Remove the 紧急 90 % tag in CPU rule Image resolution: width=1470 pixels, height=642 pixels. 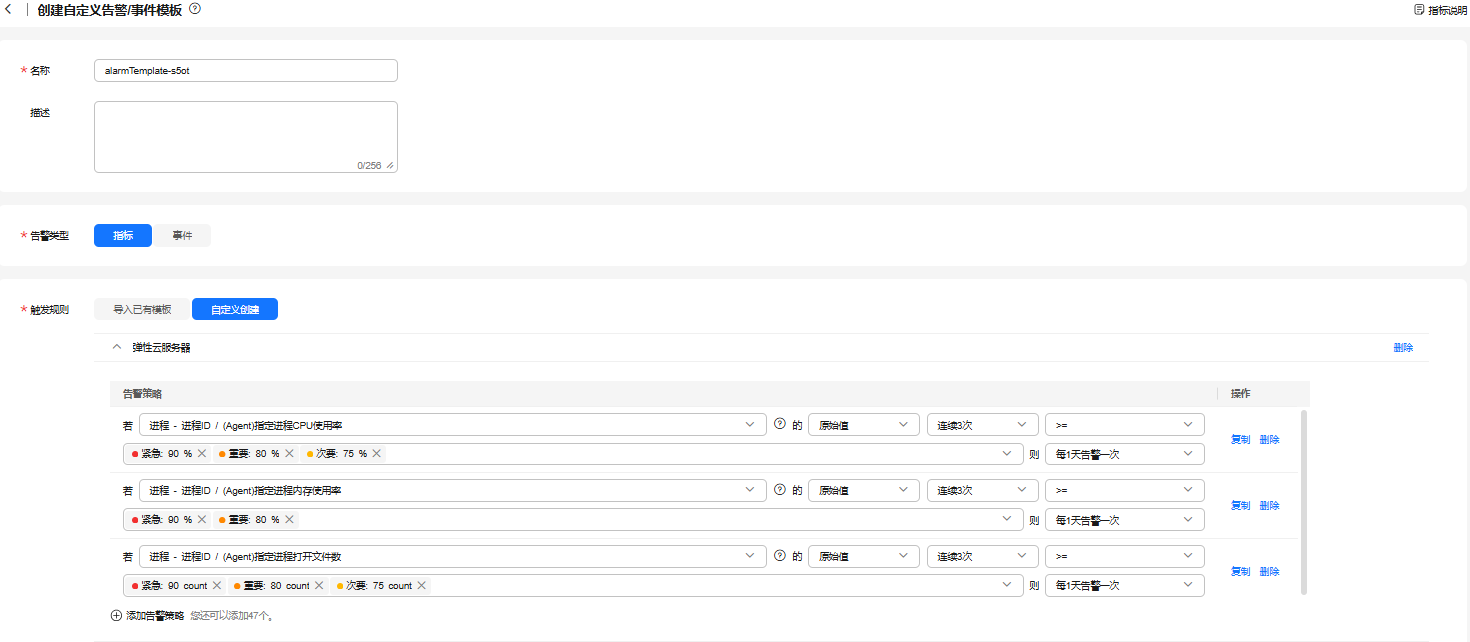(202, 454)
